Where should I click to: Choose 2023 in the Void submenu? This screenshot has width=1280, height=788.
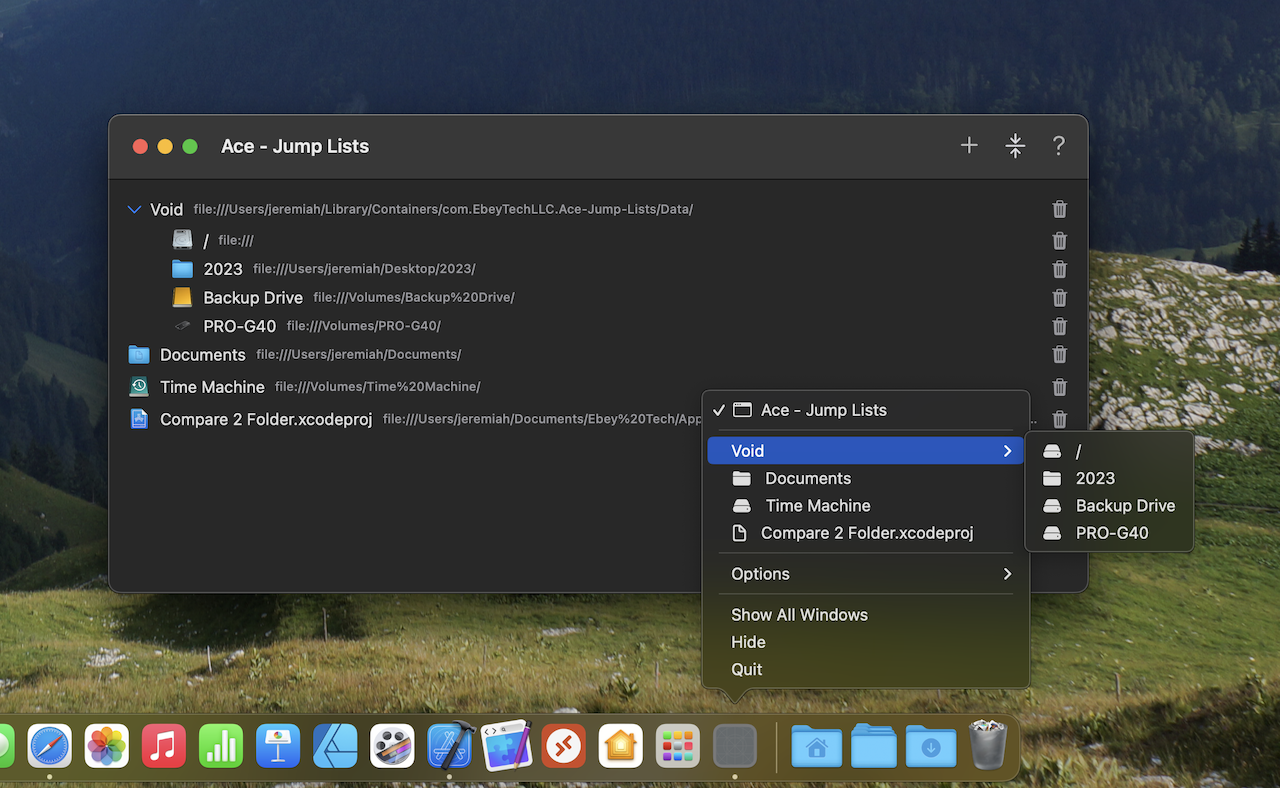pos(1109,478)
